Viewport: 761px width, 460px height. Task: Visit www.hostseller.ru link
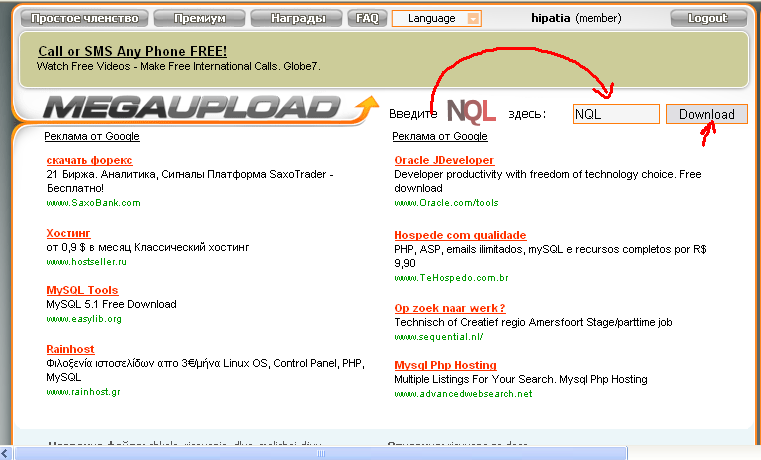(x=86, y=262)
